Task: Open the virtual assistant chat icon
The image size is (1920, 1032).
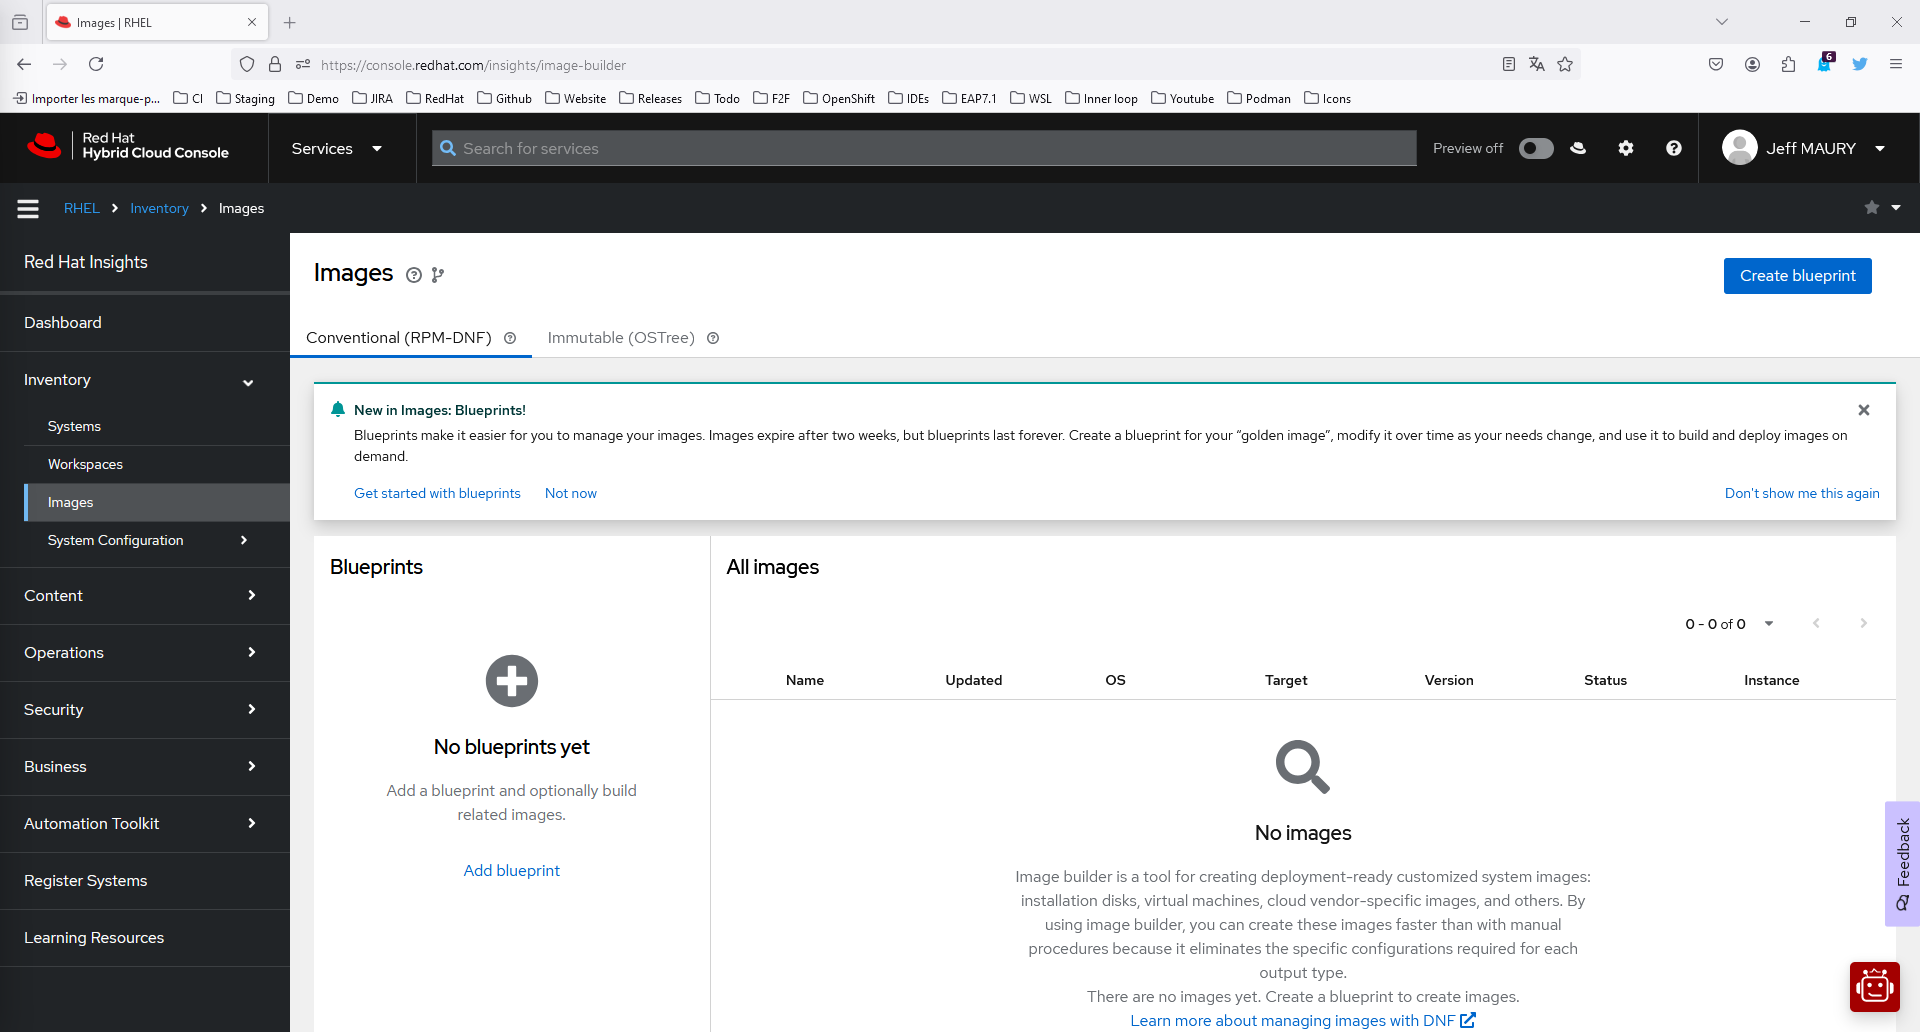Action: tap(1875, 986)
